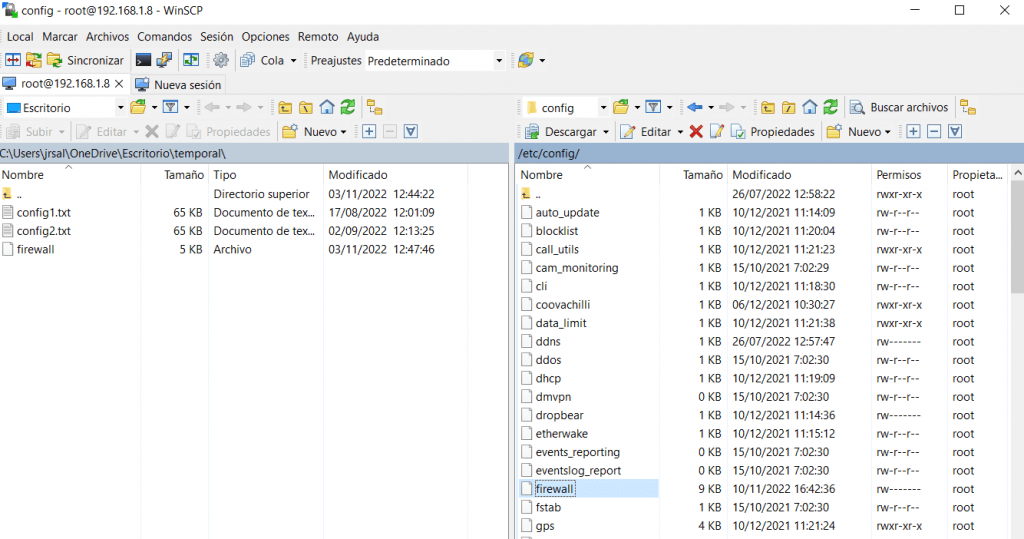Select config1.txt in the local panel
This screenshot has width=1024, height=539.
click(43, 212)
